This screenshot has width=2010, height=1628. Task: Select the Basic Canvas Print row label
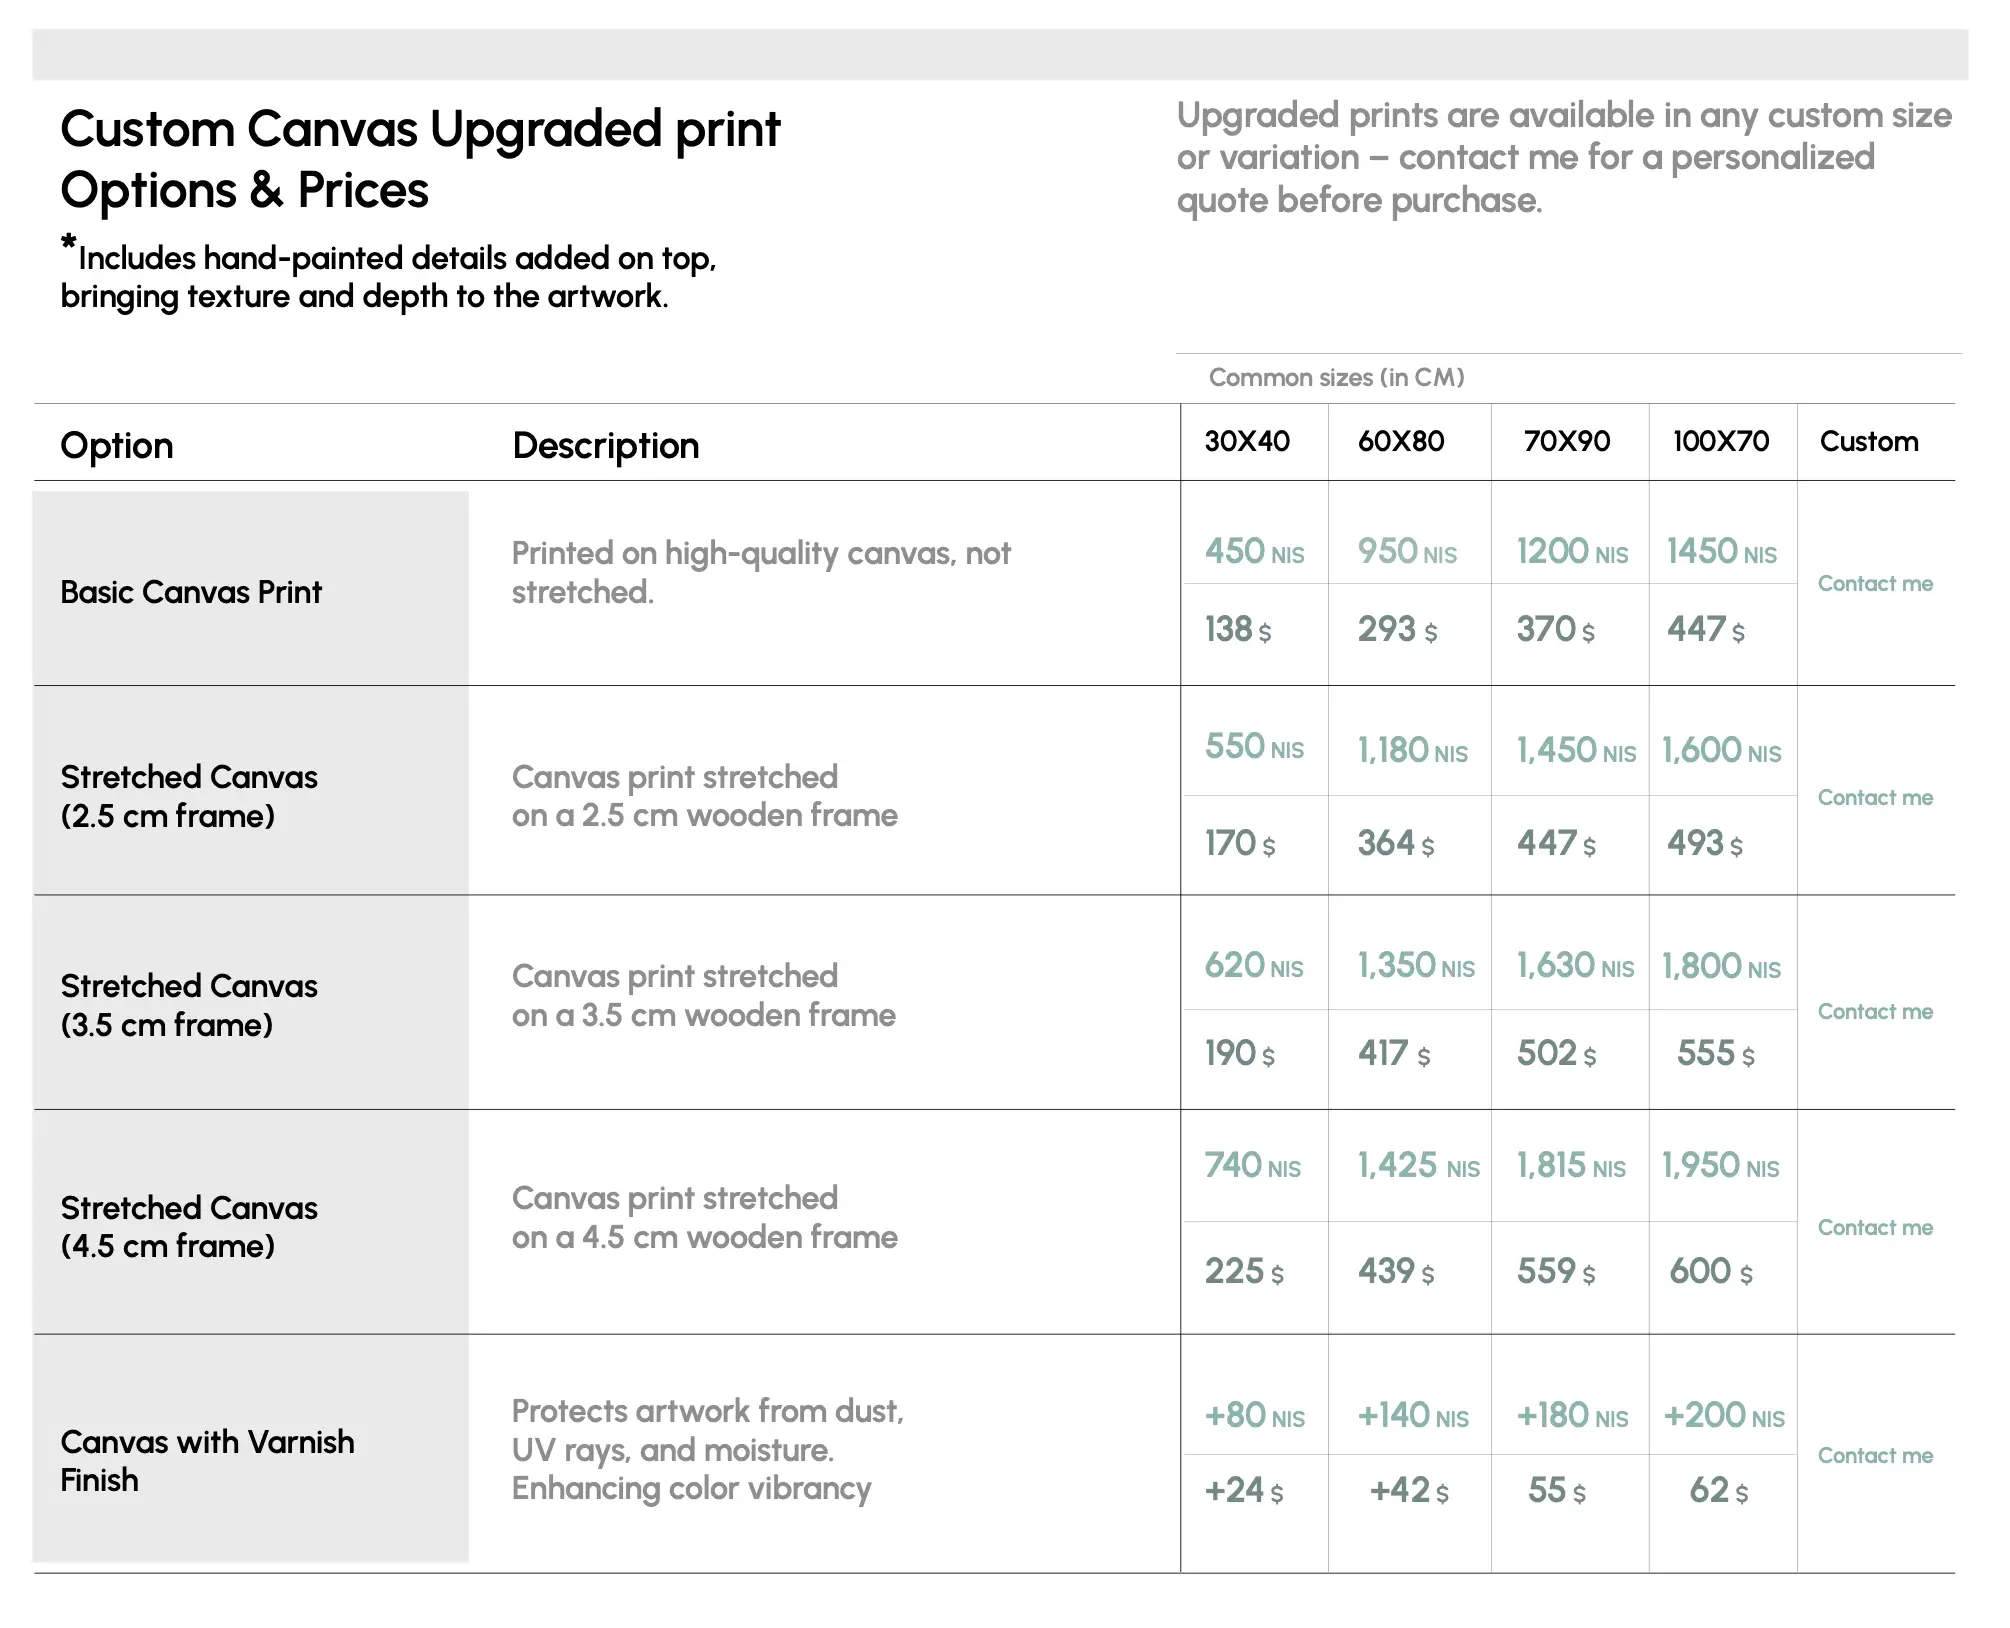coord(191,593)
